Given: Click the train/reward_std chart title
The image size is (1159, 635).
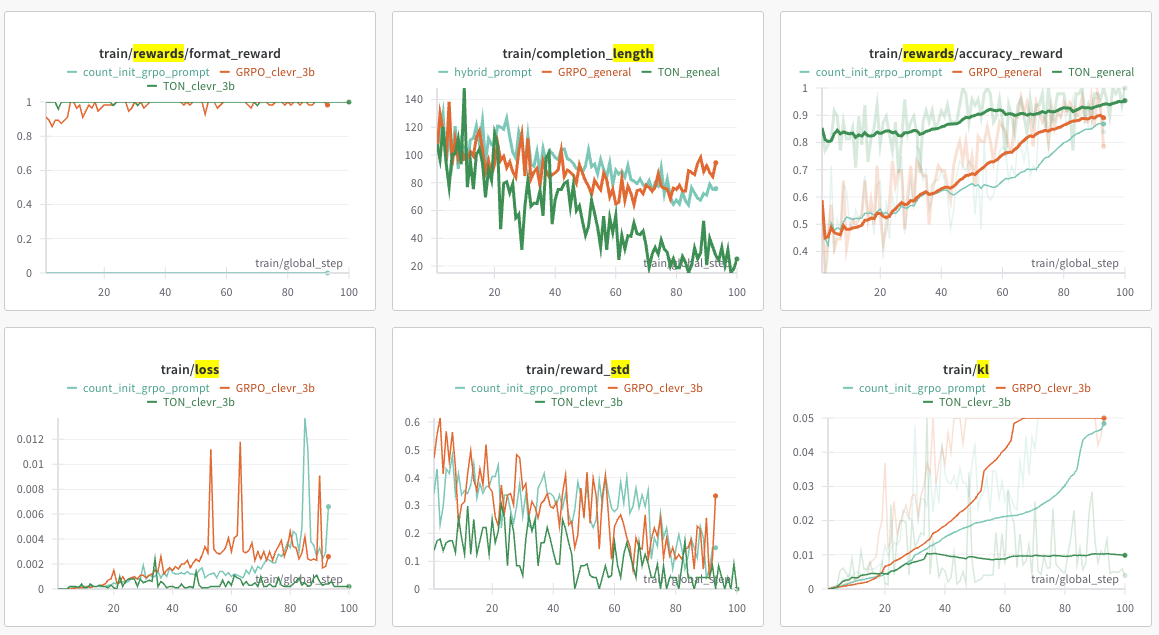Looking at the screenshot, I should [x=578, y=369].
